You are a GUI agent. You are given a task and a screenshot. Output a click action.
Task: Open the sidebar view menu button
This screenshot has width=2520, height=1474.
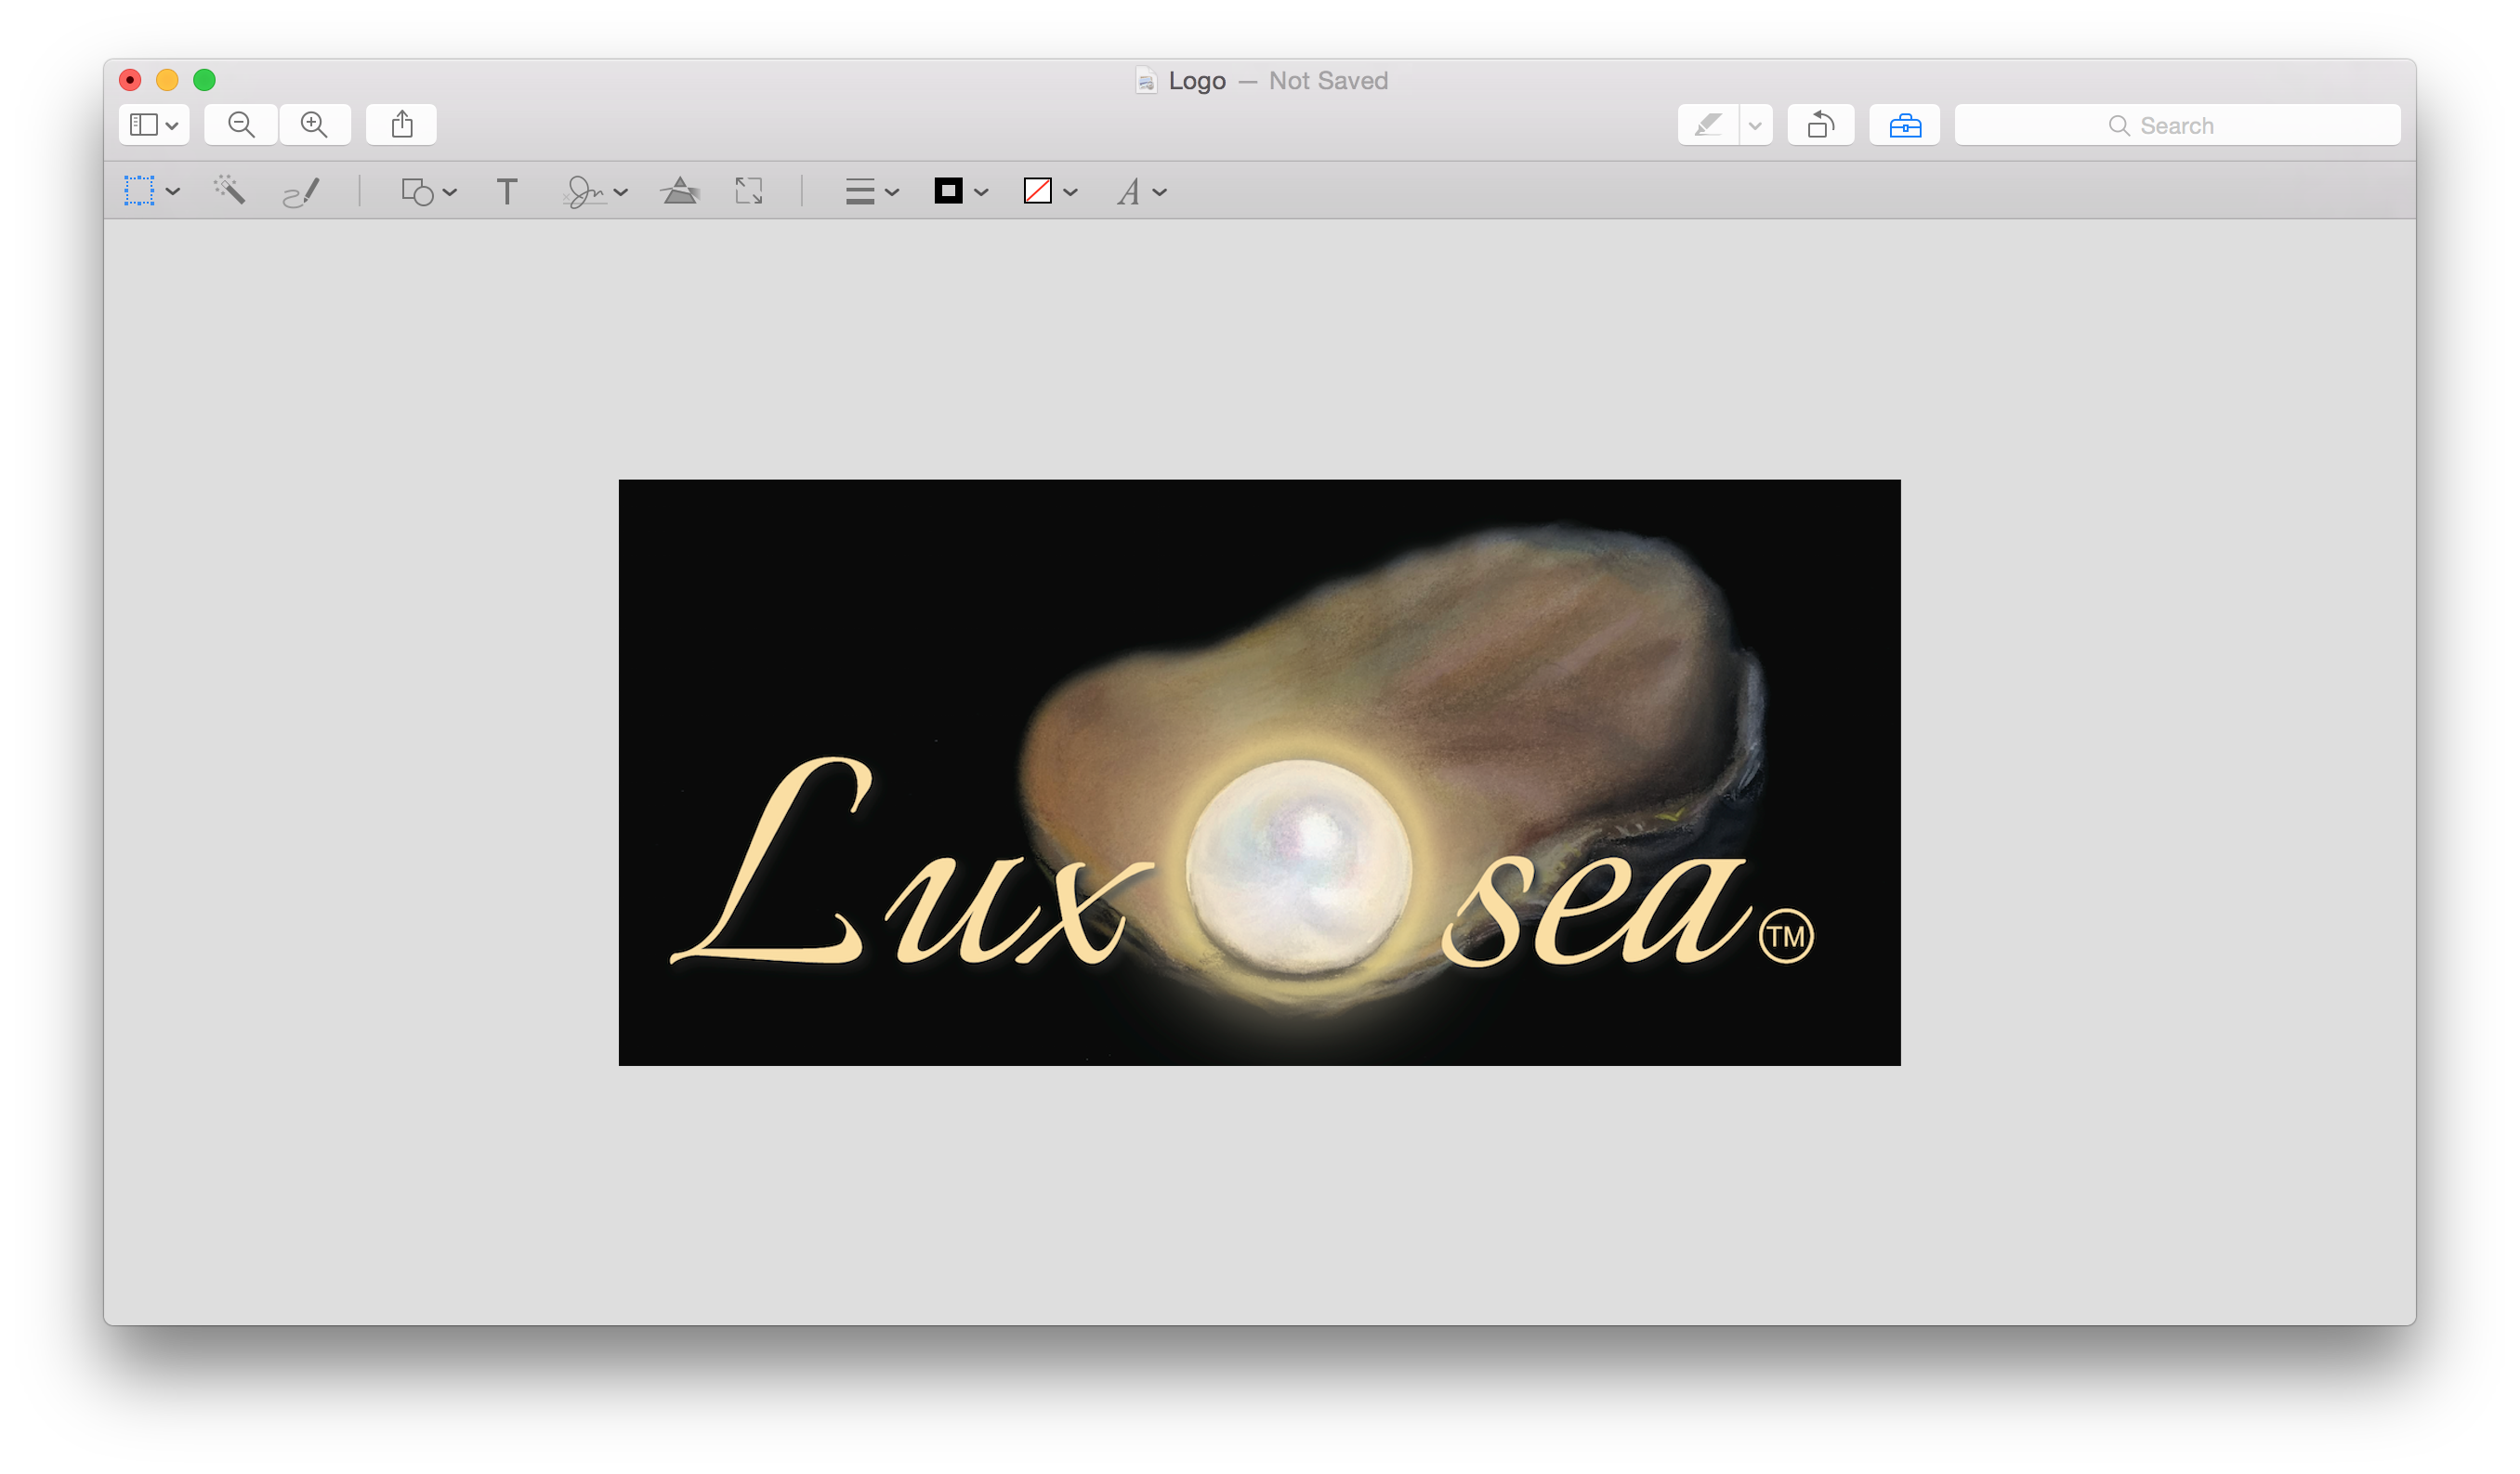tap(153, 125)
